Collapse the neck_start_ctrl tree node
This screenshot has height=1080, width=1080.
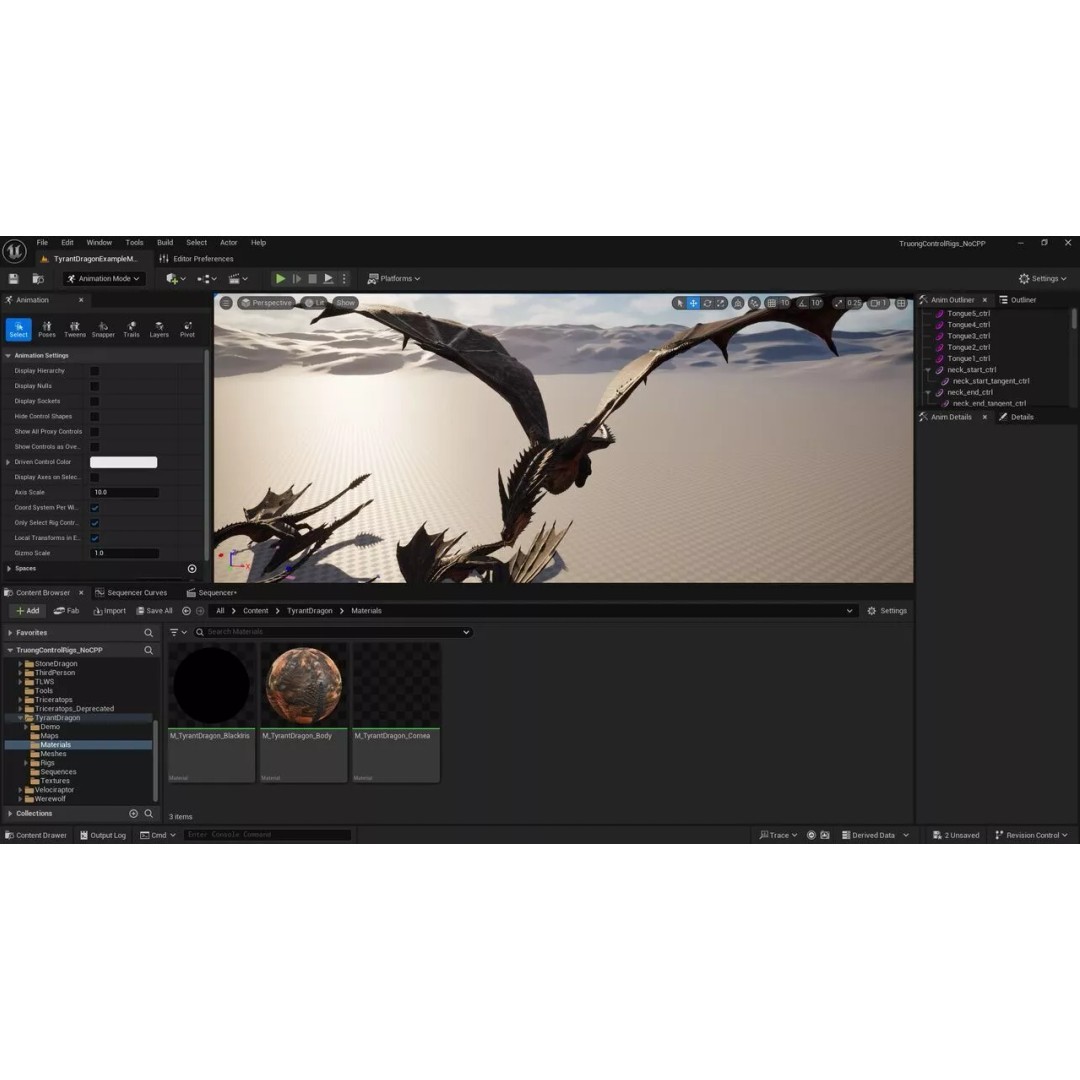(x=928, y=371)
